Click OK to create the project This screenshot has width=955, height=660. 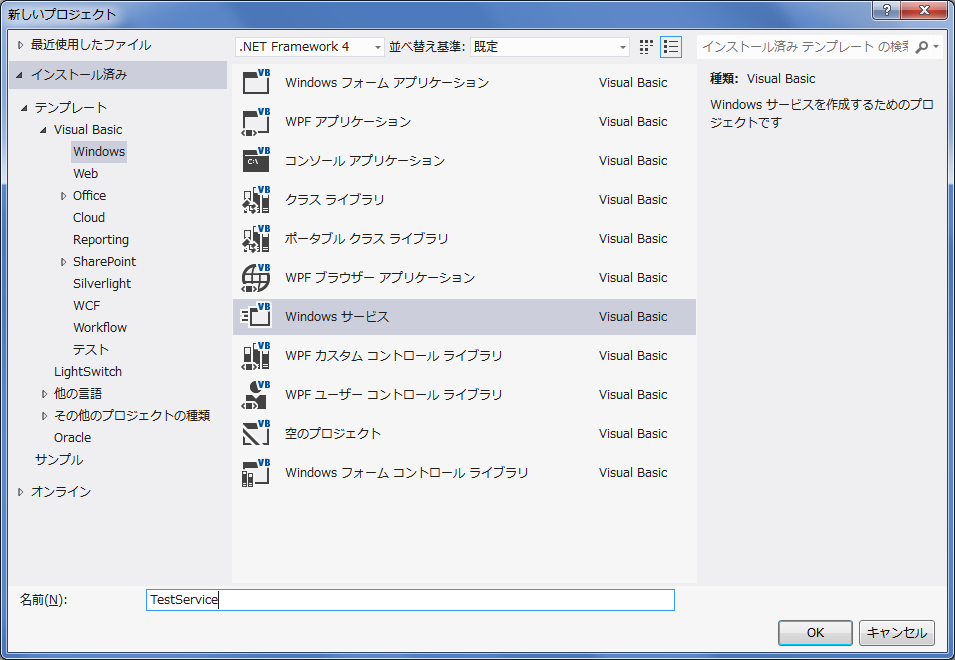(815, 633)
